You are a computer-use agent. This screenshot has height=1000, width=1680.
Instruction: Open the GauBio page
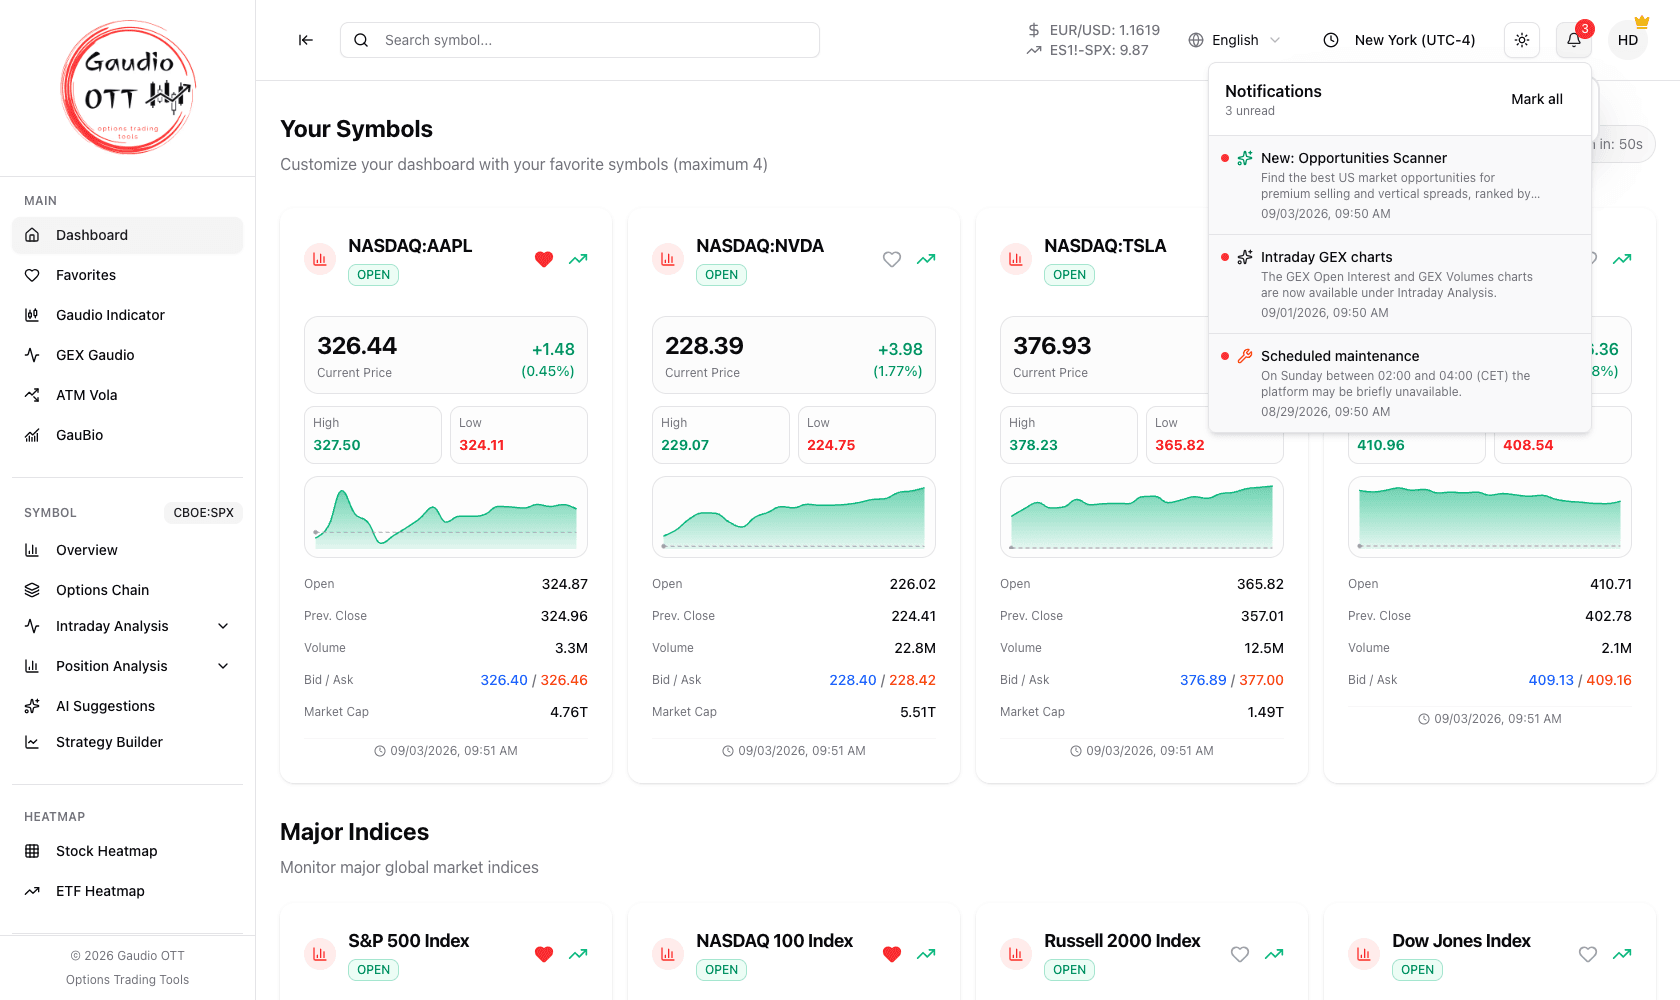128,435
